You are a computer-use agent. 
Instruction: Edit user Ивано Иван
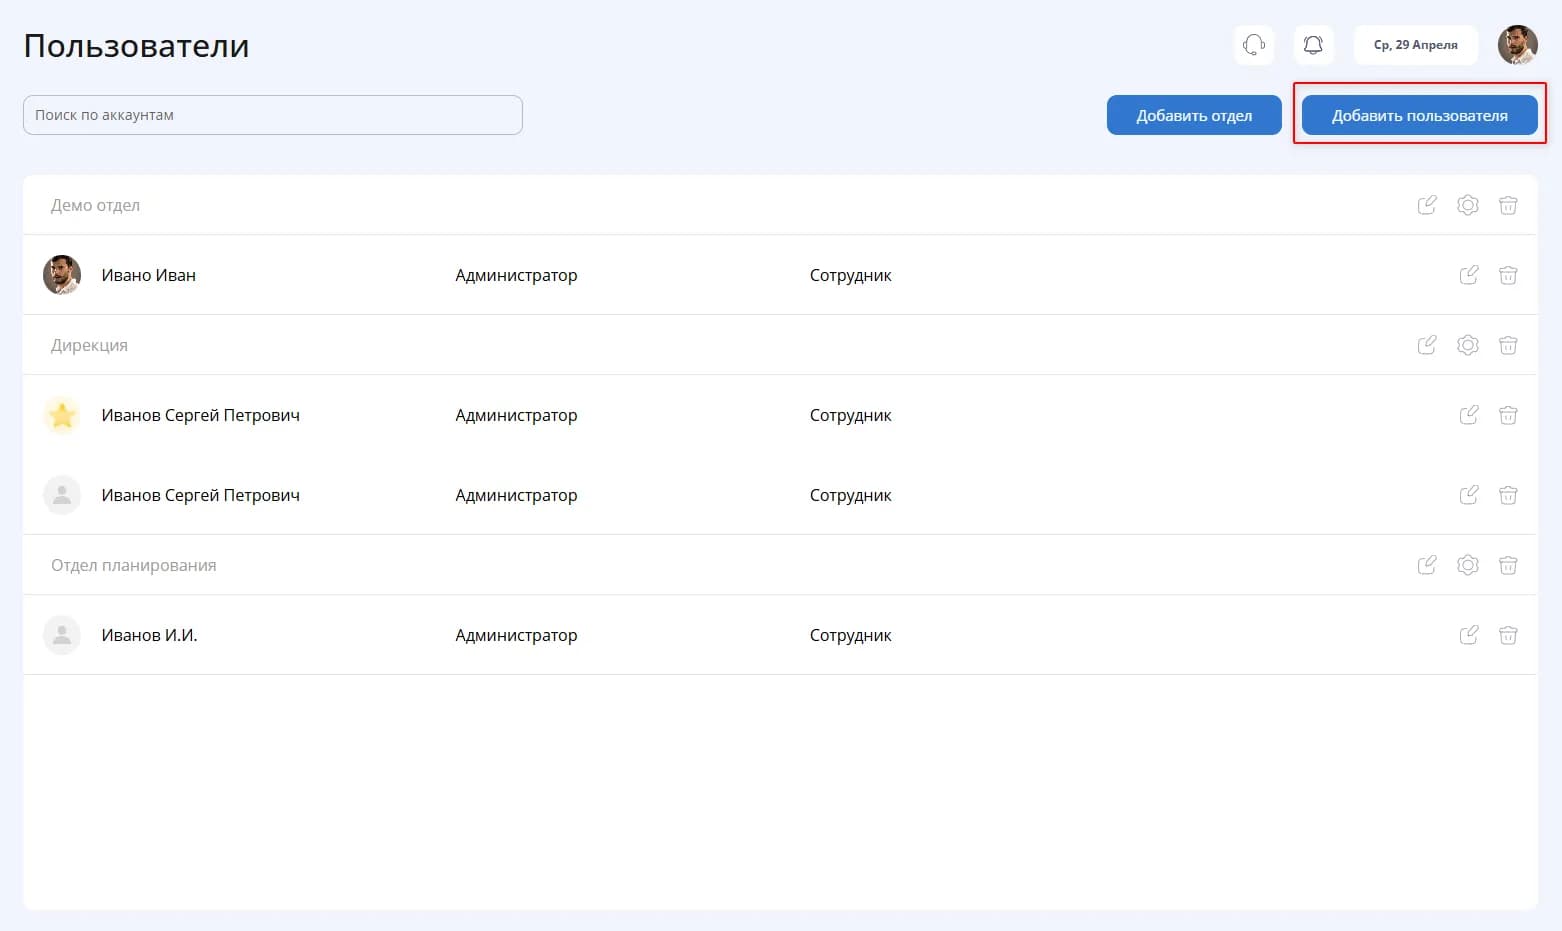pyautogui.click(x=1468, y=275)
